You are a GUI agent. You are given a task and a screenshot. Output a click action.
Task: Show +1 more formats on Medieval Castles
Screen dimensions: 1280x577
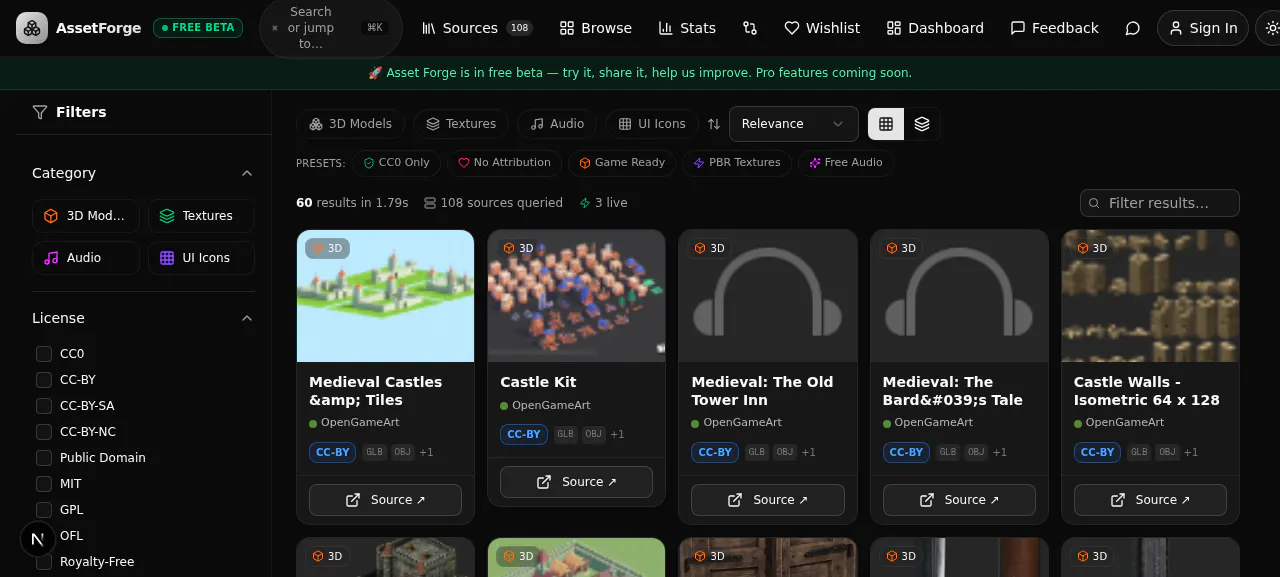pos(426,452)
